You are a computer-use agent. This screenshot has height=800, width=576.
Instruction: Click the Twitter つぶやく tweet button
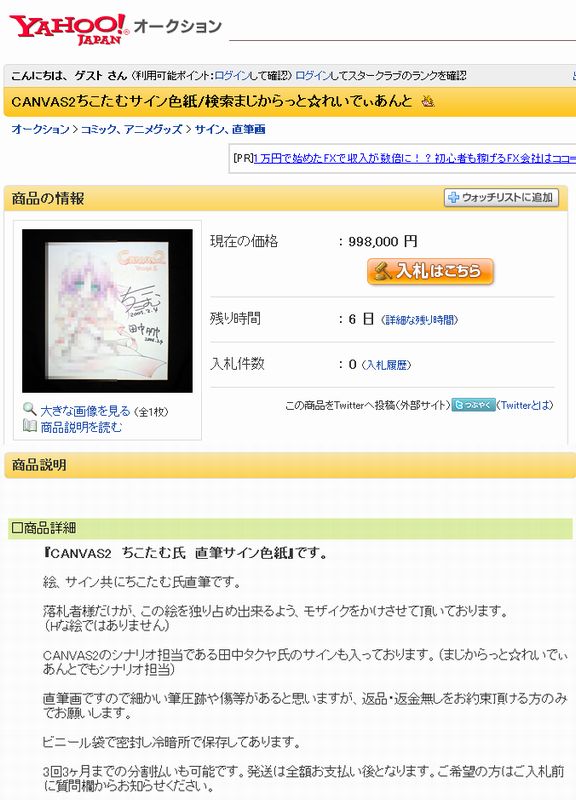click(473, 405)
